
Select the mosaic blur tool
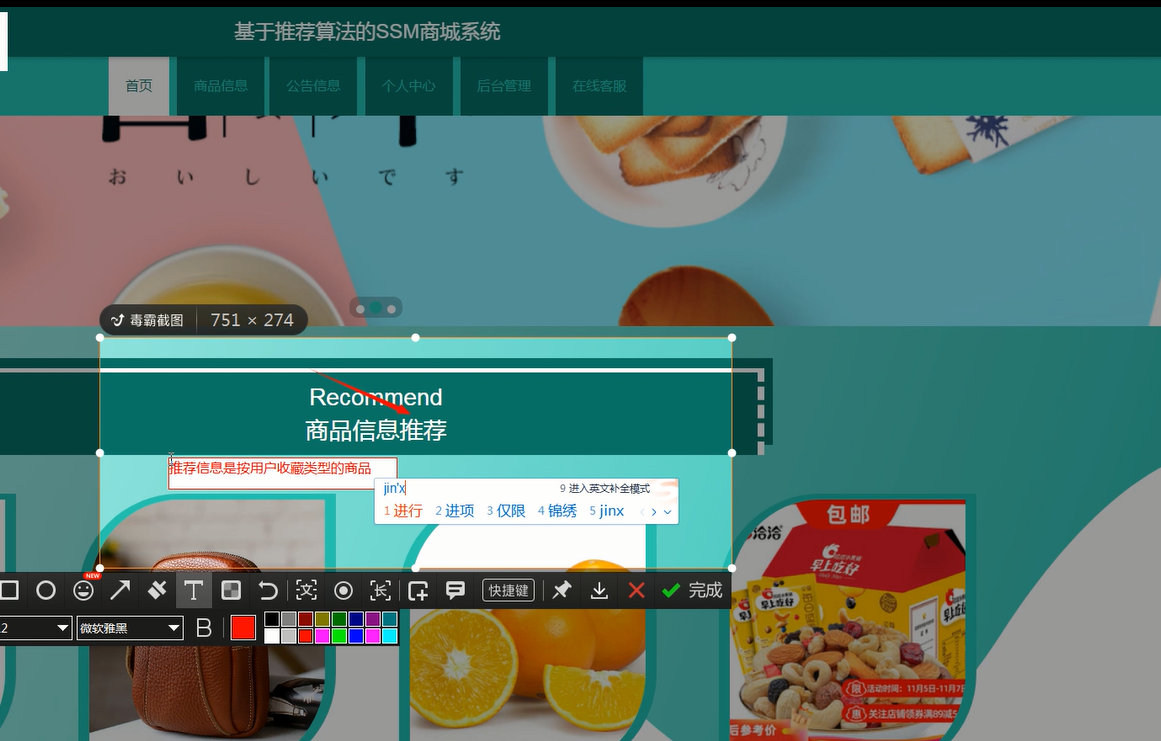click(x=231, y=590)
